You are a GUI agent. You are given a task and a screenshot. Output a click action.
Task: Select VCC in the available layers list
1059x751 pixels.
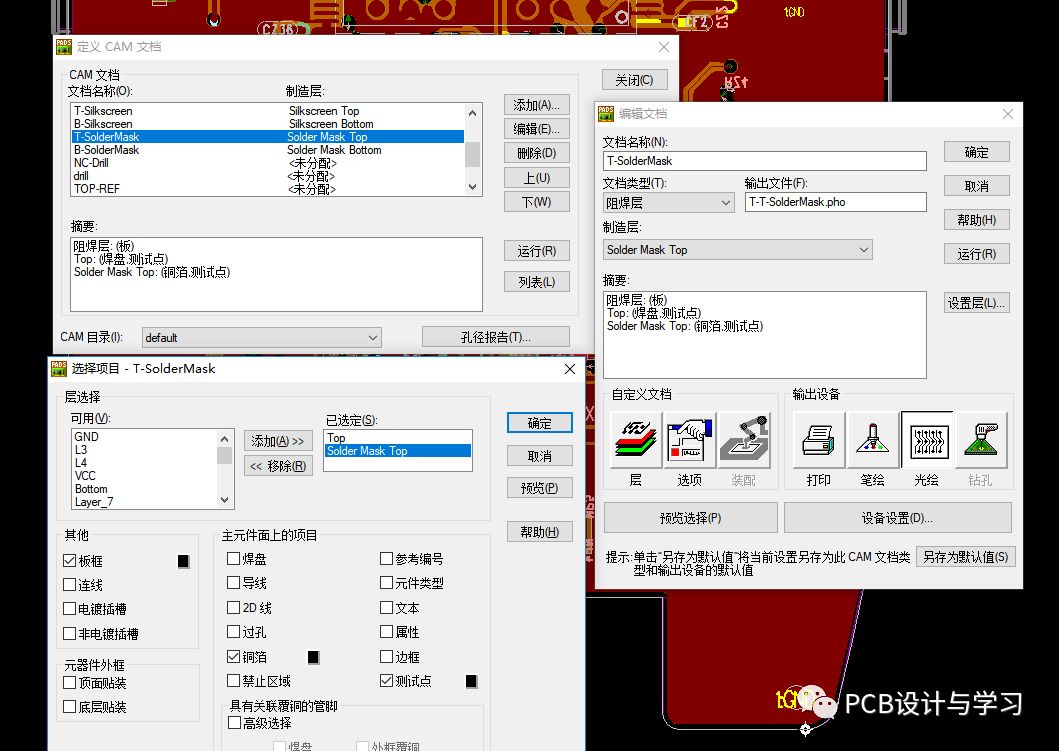pyautogui.click(x=85, y=476)
